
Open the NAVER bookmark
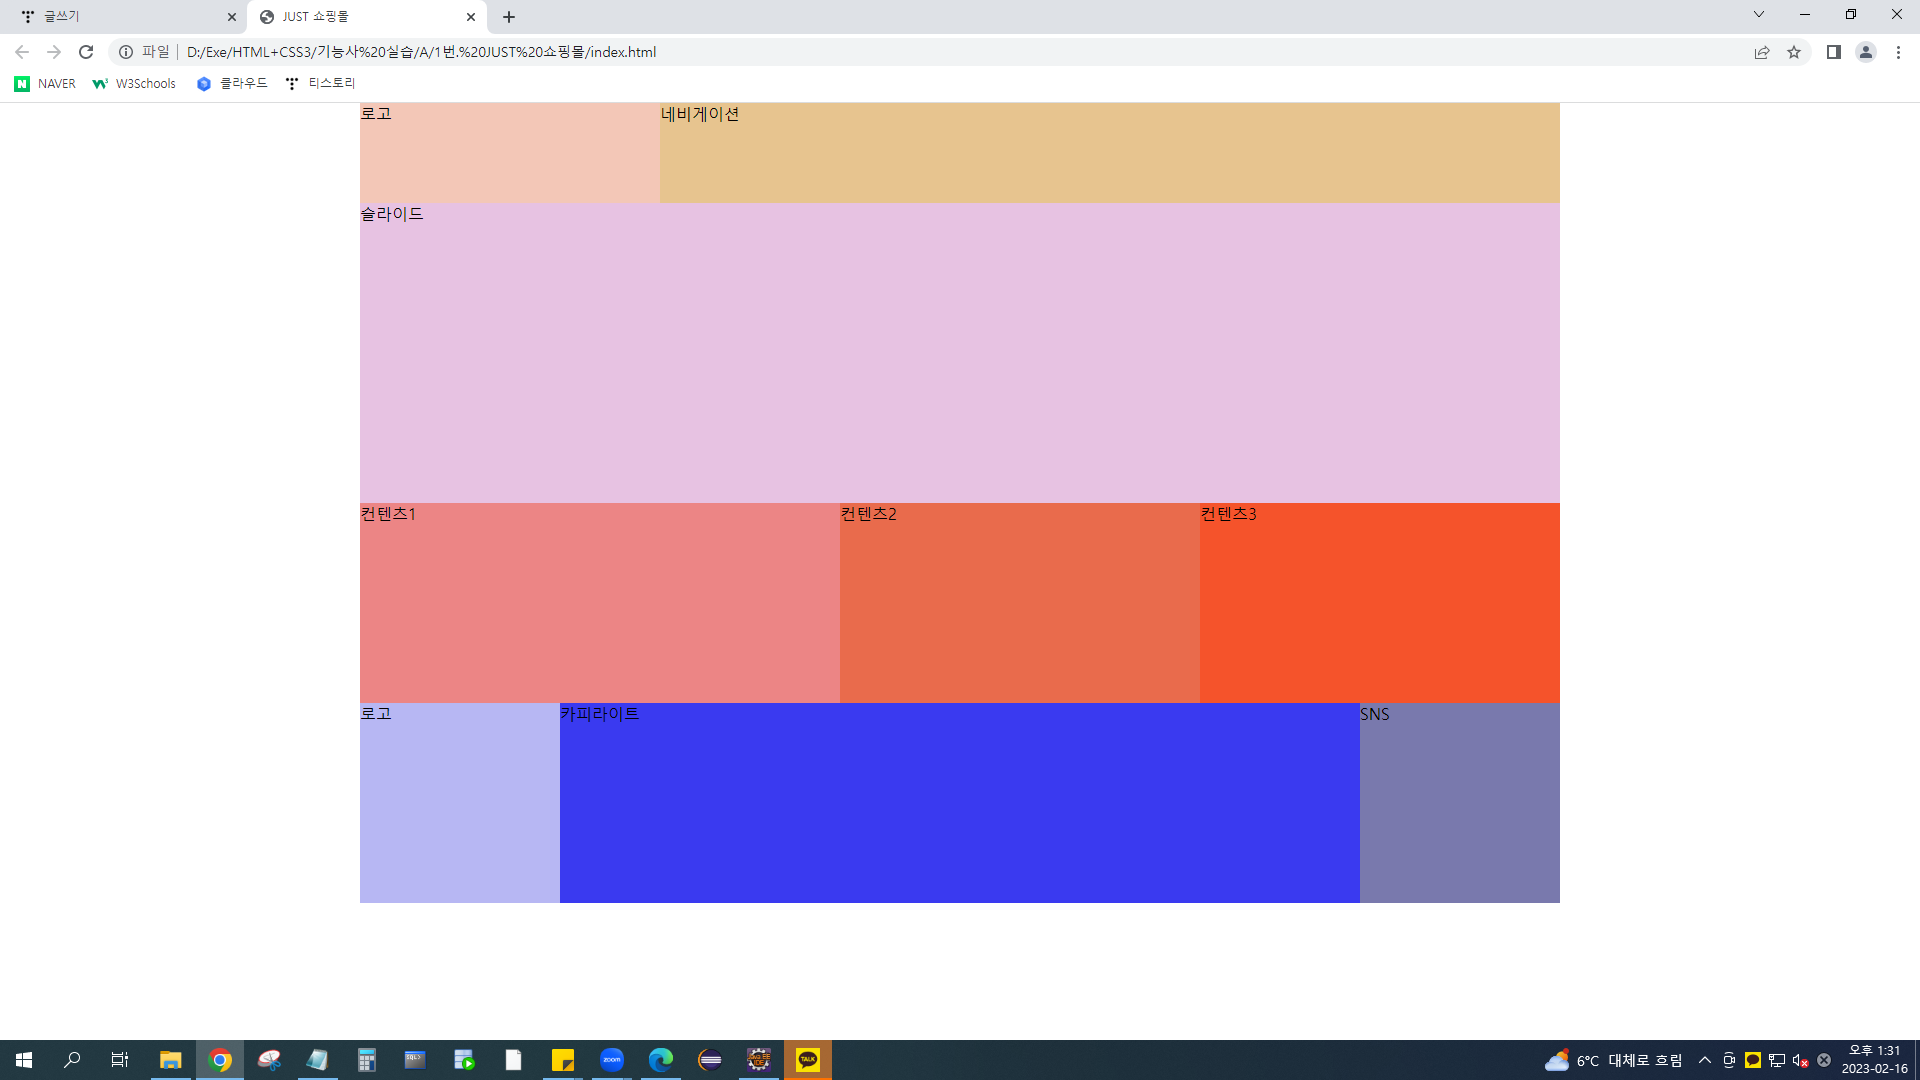point(46,84)
